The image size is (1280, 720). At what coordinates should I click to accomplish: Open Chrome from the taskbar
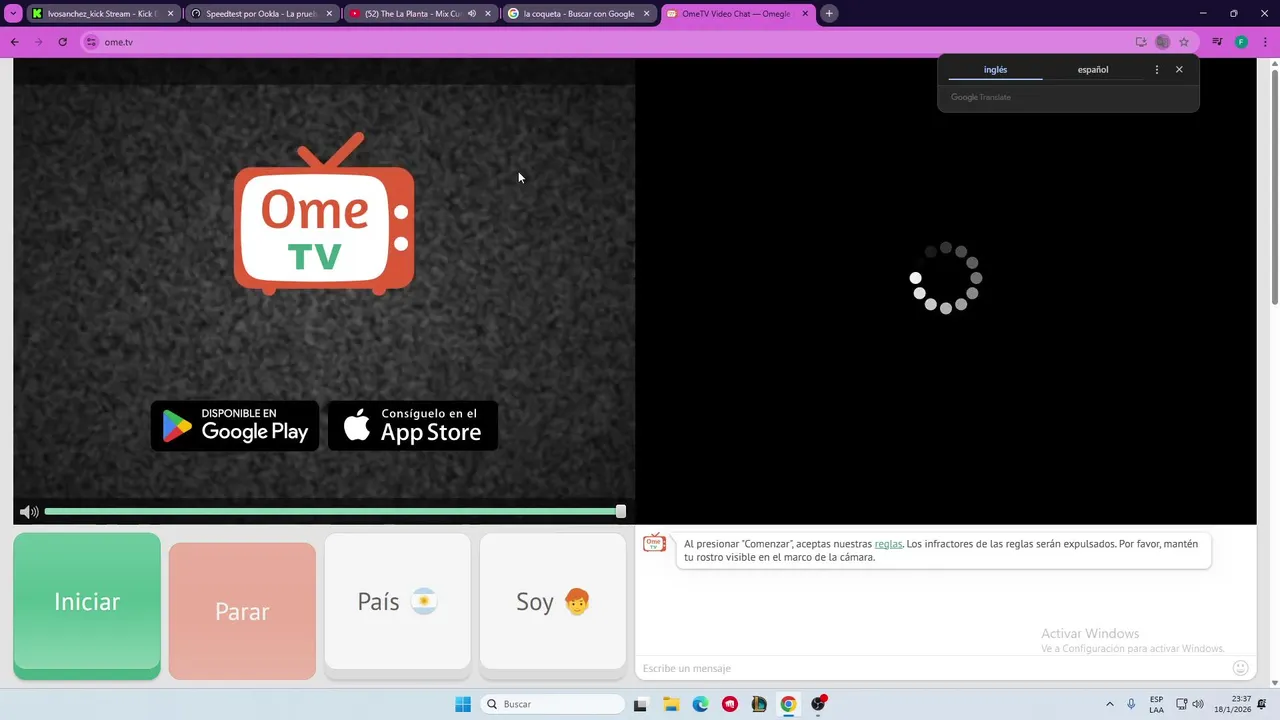pos(788,704)
